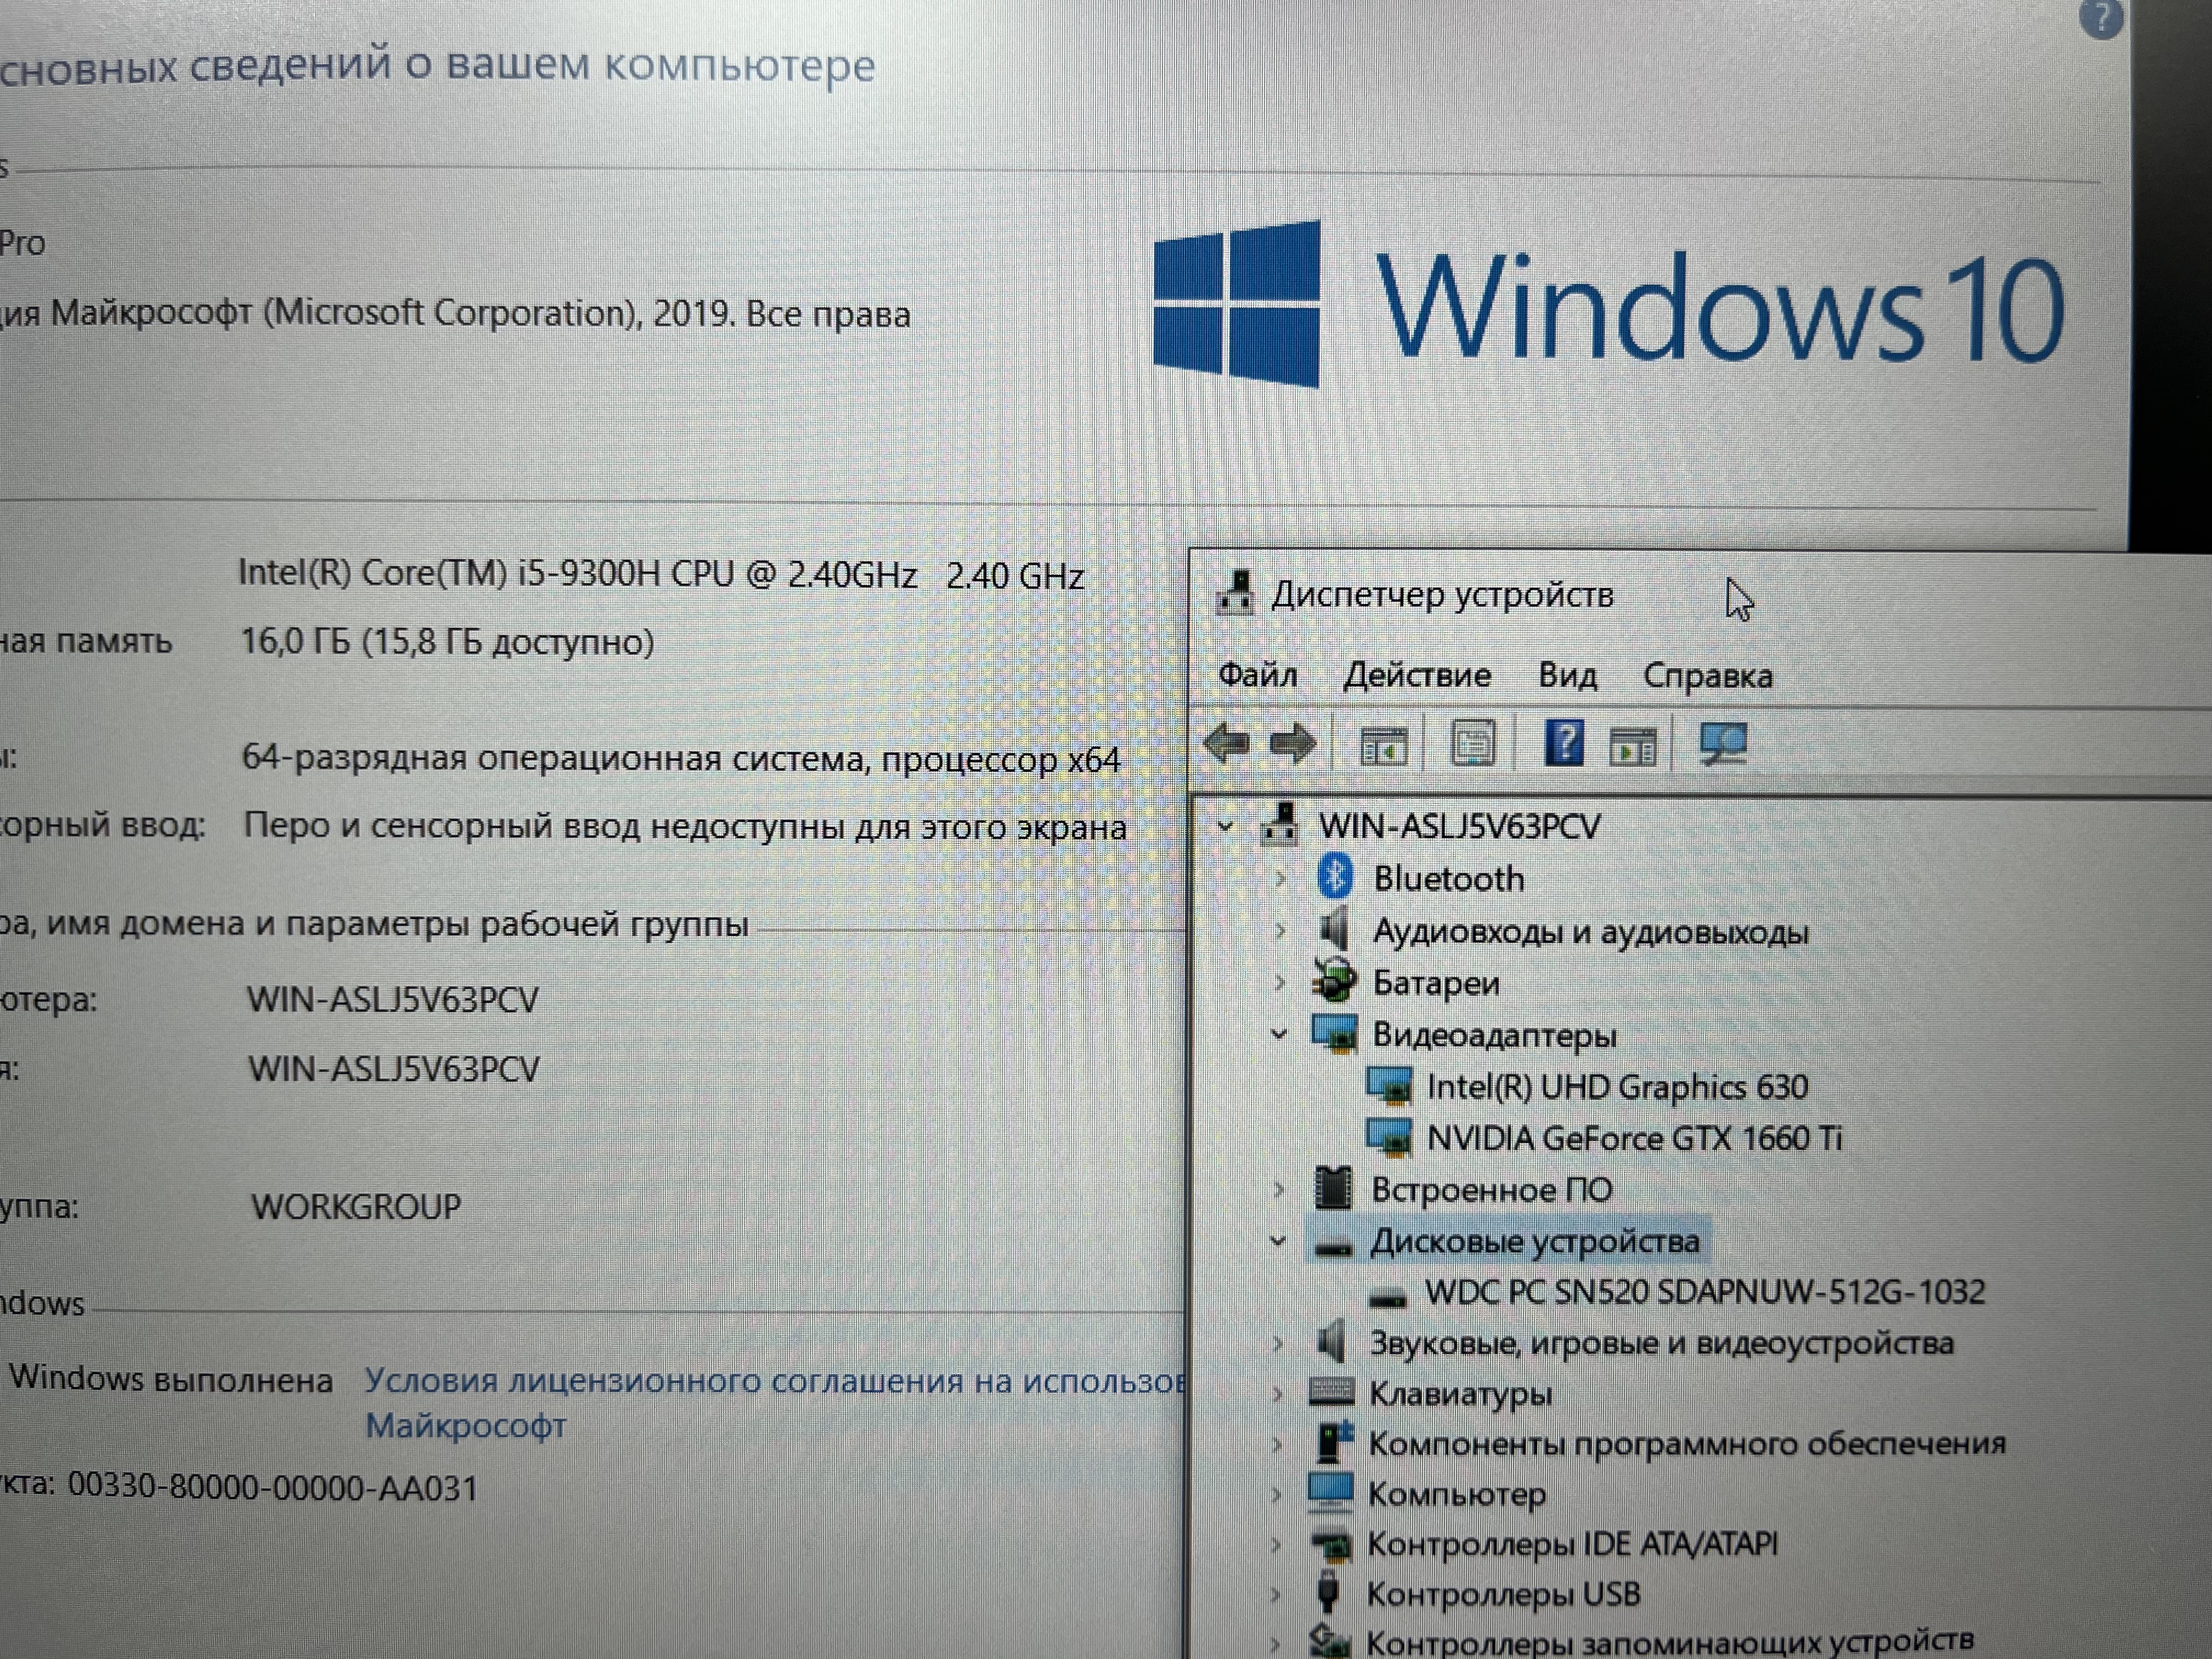Open the Действие menu
This screenshot has width=2212, height=1659.
pyautogui.click(x=1416, y=676)
